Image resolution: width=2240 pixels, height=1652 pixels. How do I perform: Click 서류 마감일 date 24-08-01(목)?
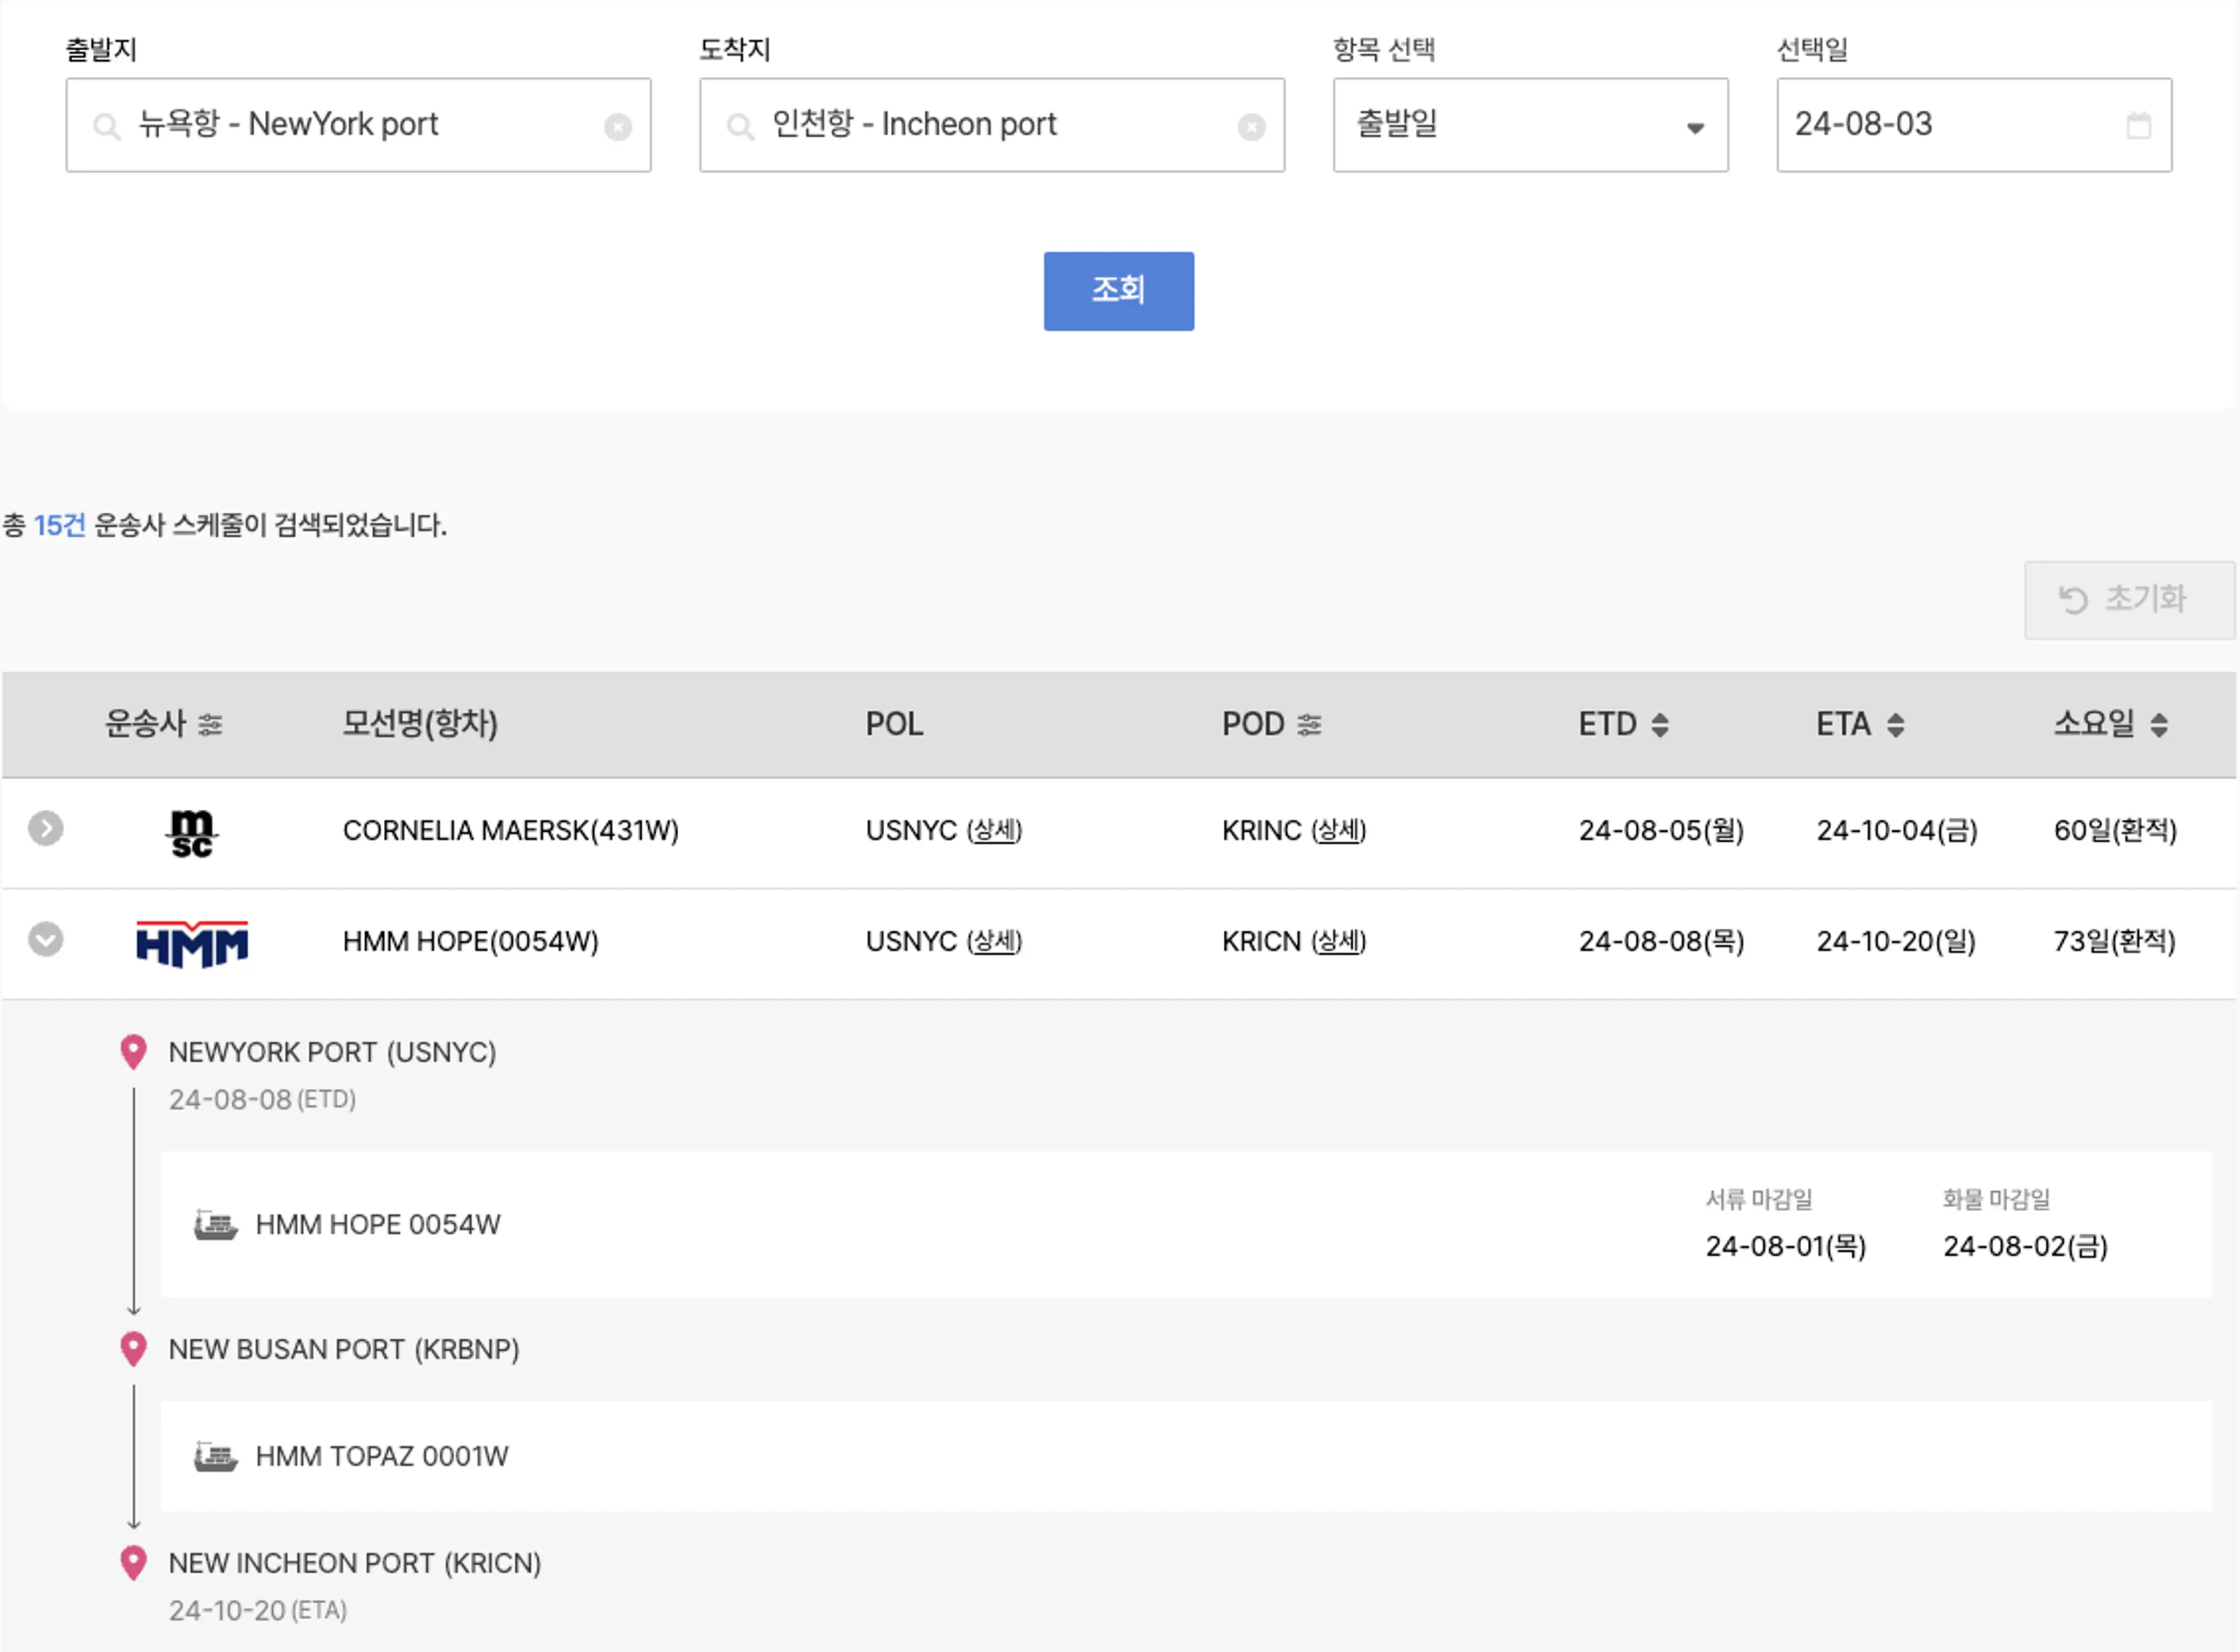(1786, 1247)
